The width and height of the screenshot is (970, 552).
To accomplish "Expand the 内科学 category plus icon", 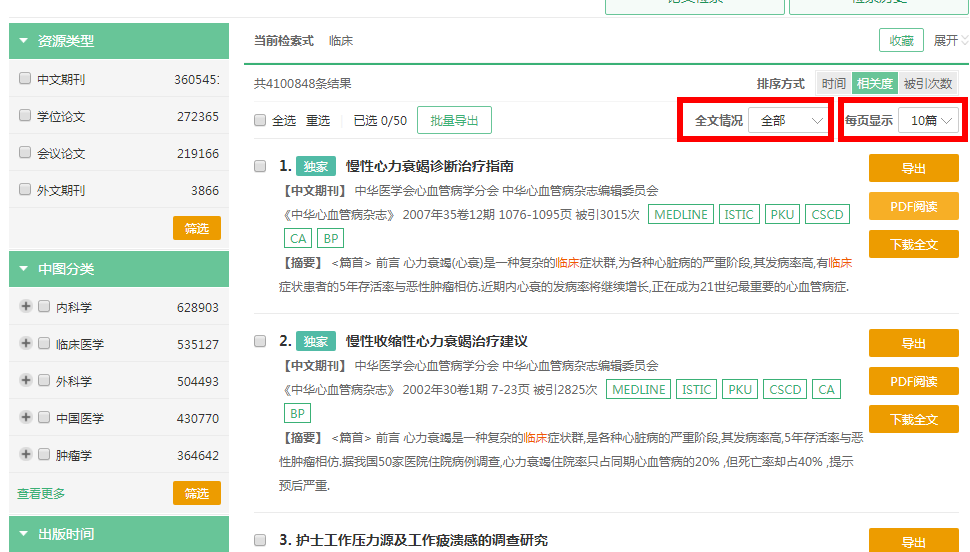I will (x=26, y=307).
